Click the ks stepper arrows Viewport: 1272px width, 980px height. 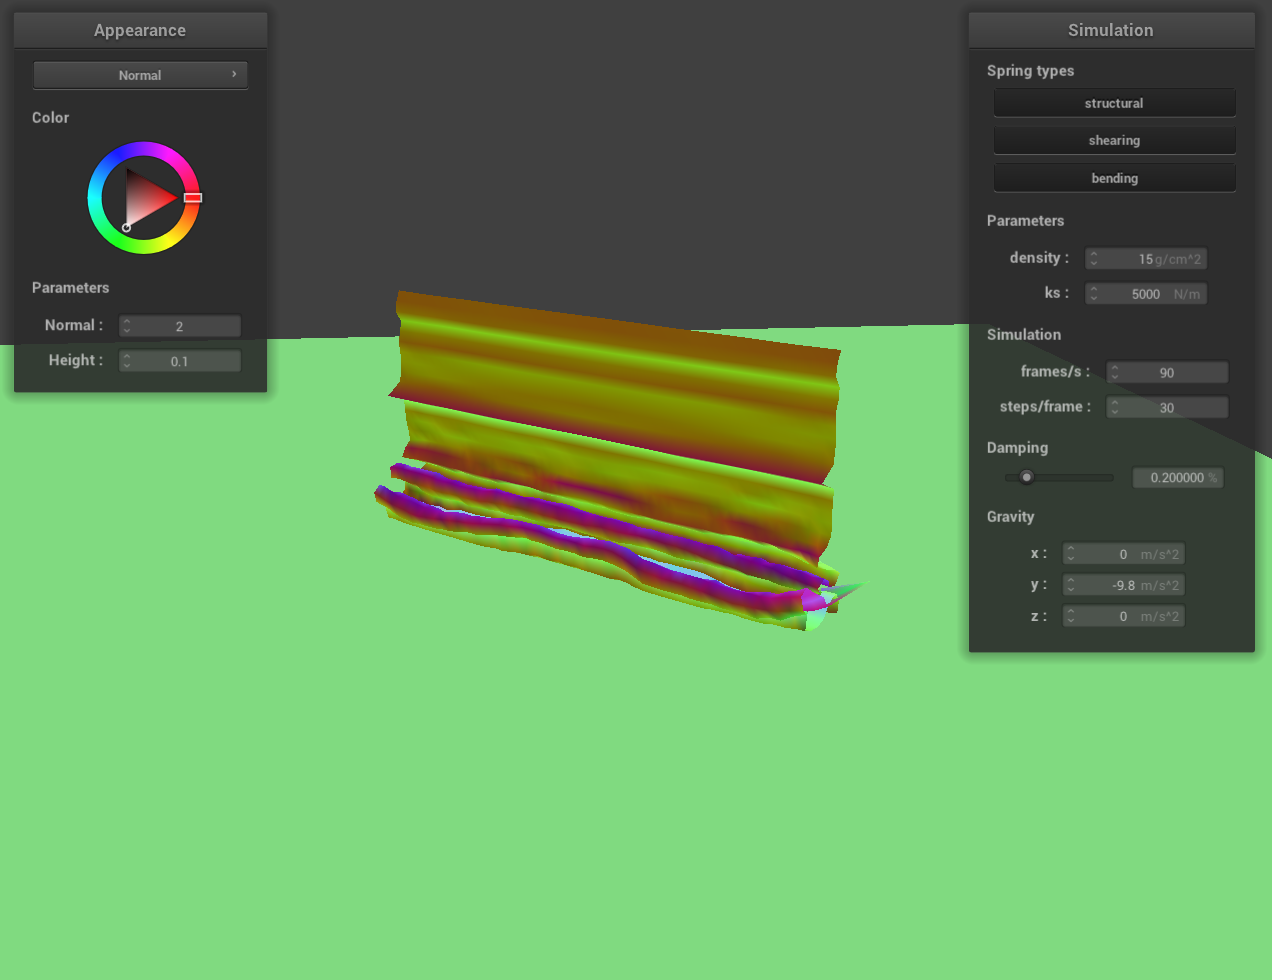click(1094, 294)
